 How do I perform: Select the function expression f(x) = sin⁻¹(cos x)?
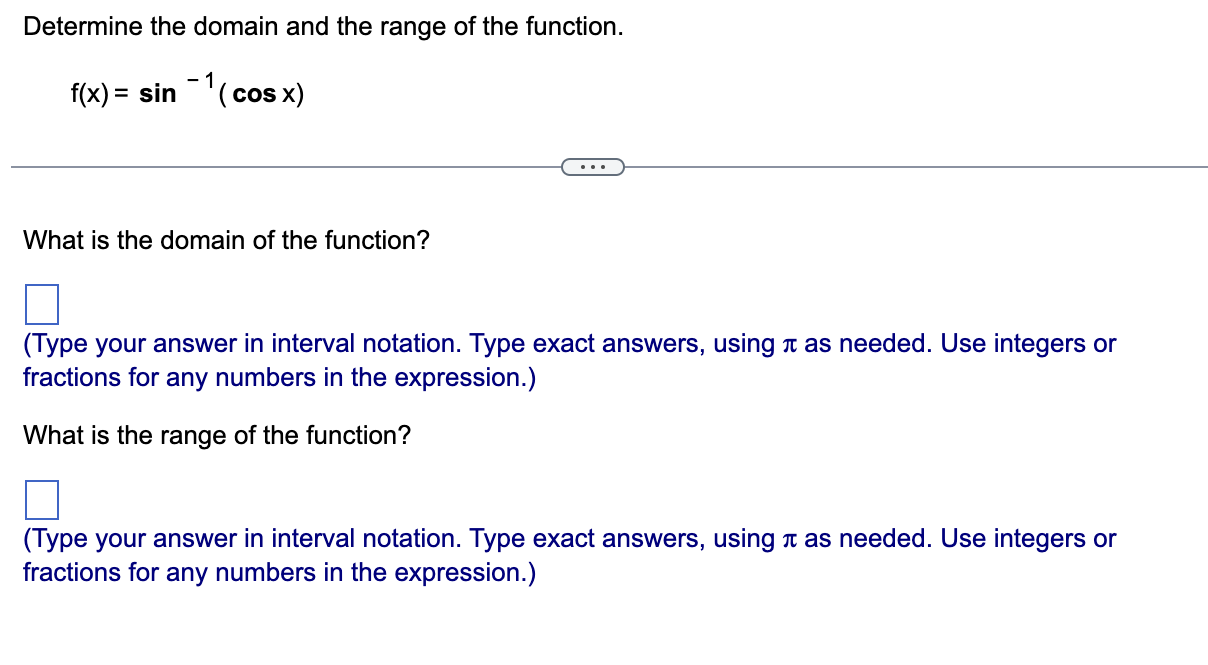tap(185, 90)
